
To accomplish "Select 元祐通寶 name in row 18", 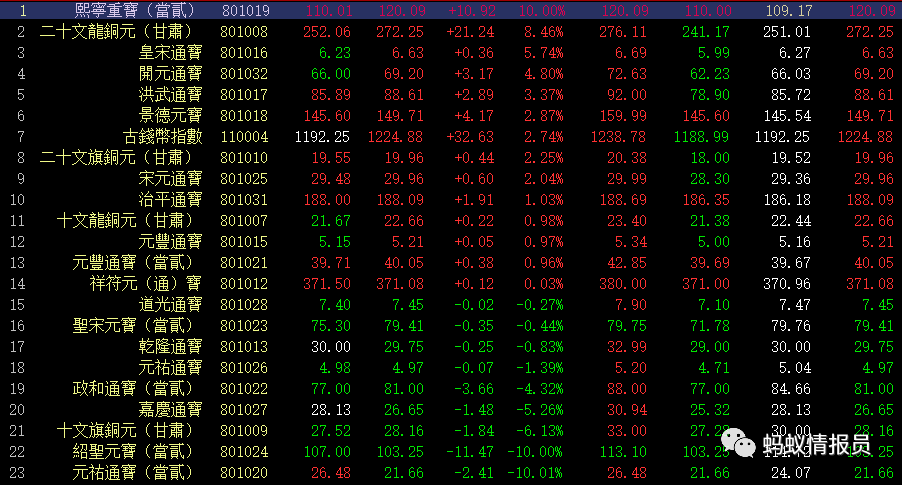I will [x=170, y=368].
